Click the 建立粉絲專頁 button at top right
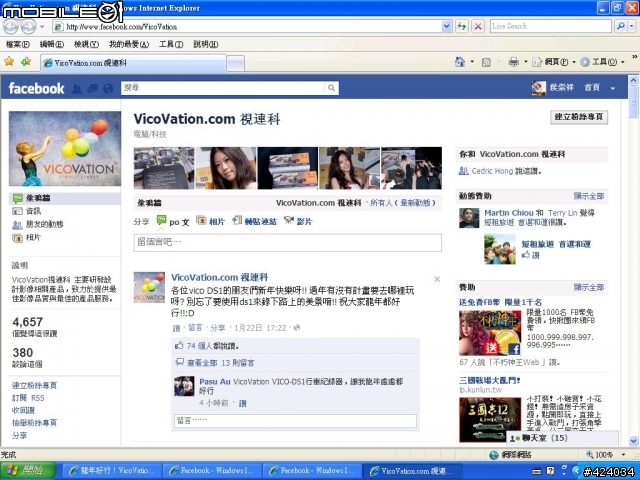 pos(578,117)
